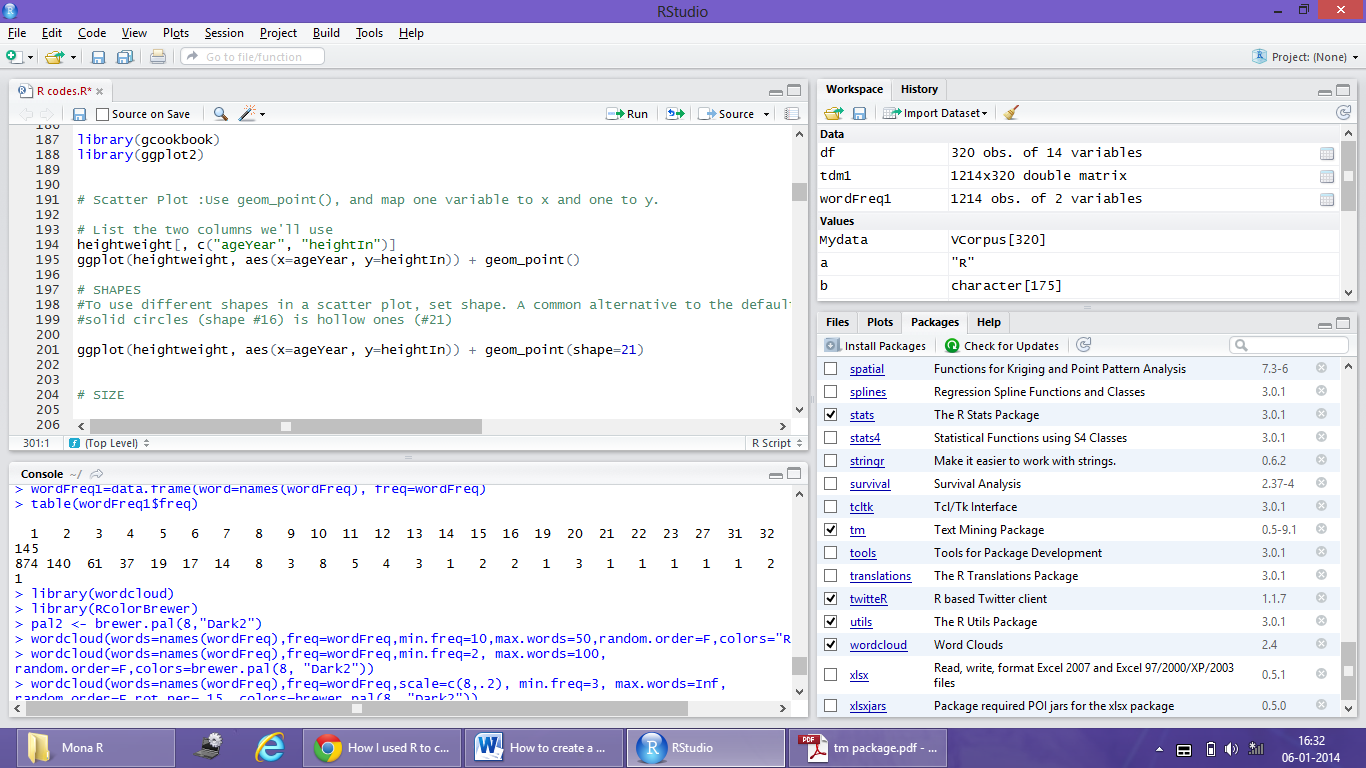Uncheck the tm package checkbox
The height and width of the screenshot is (768, 1366).
click(x=830, y=530)
